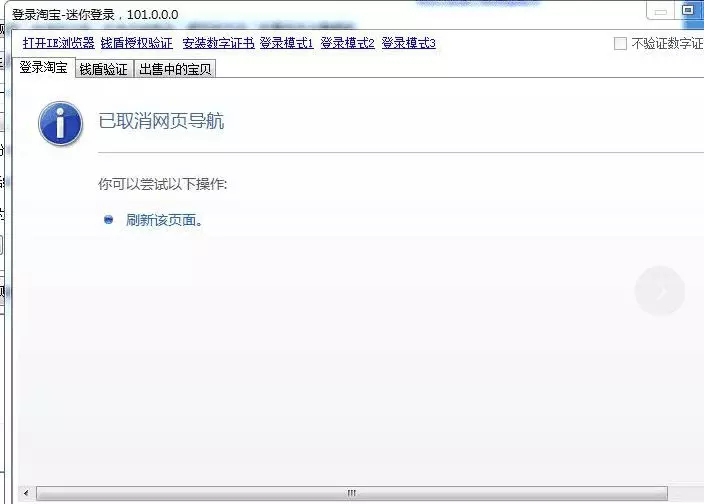Click the 你可以尝试以下操作 text
Image resolution: width=705 pixels, height=504 pixels.
(x=162, y=184)
